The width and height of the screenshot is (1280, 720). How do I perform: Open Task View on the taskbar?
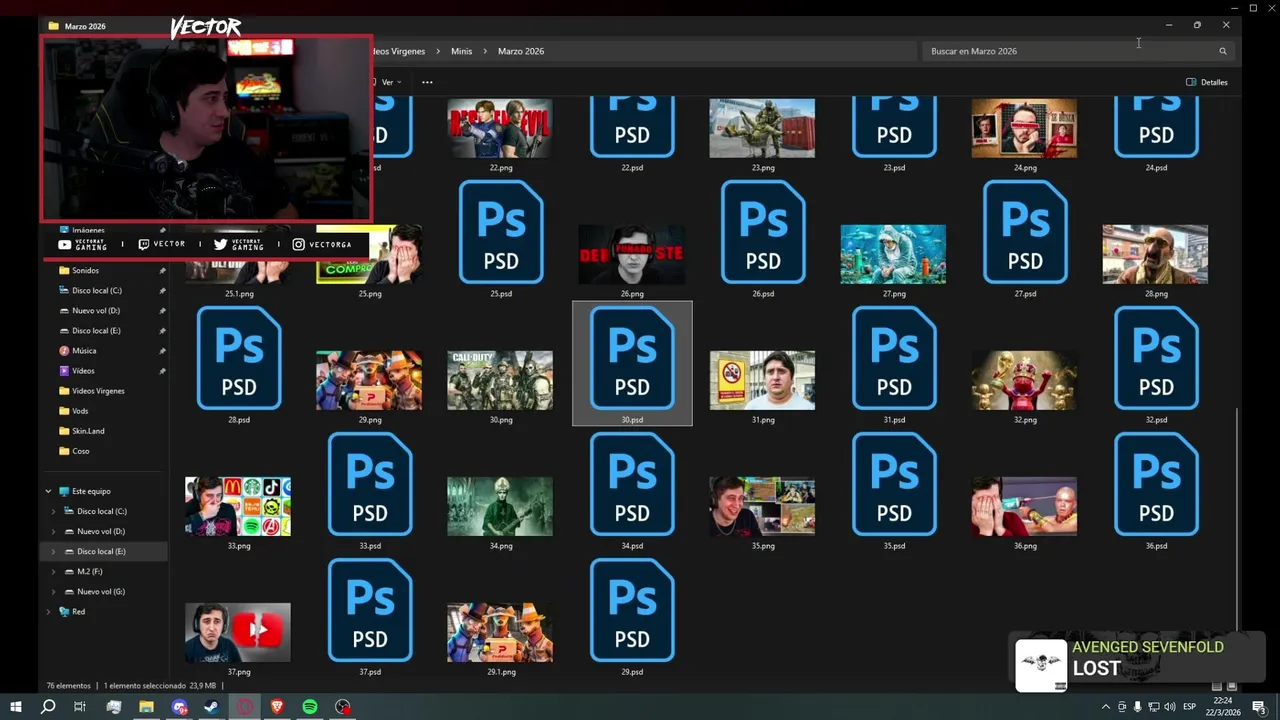tap(80, 707)
